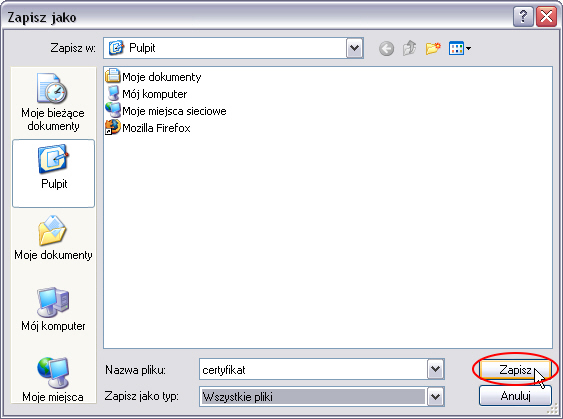Select Moje miejsca sieciowe list item
The image size is (563, 419).
pyautogui.click(x=166, y=111)
